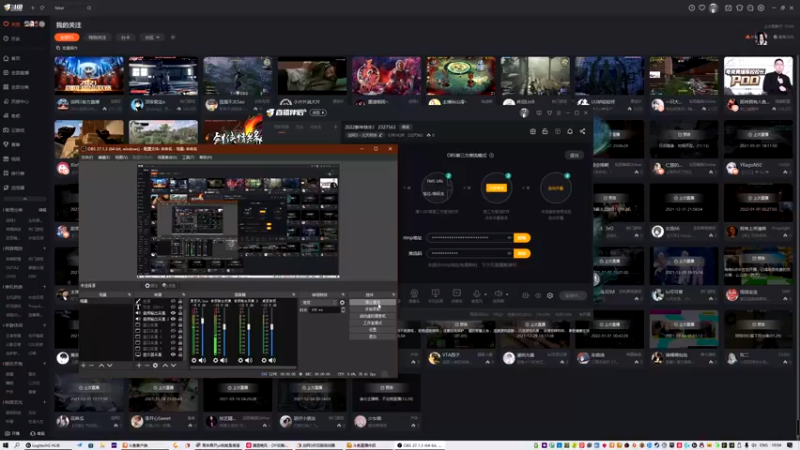This screenshot has width=800, height=450.
Task: Click the orange copy button beside rtmp address
Action: tap(521, 237)
